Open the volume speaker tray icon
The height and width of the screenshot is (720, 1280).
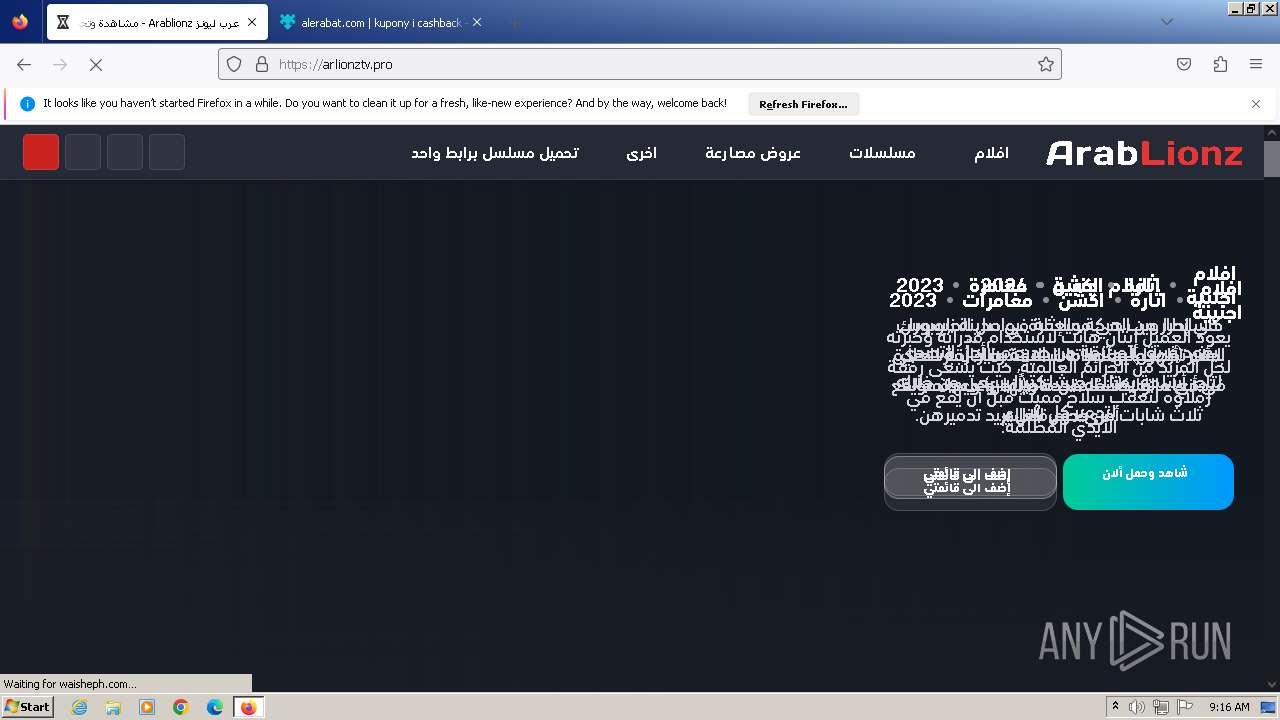1137,707
